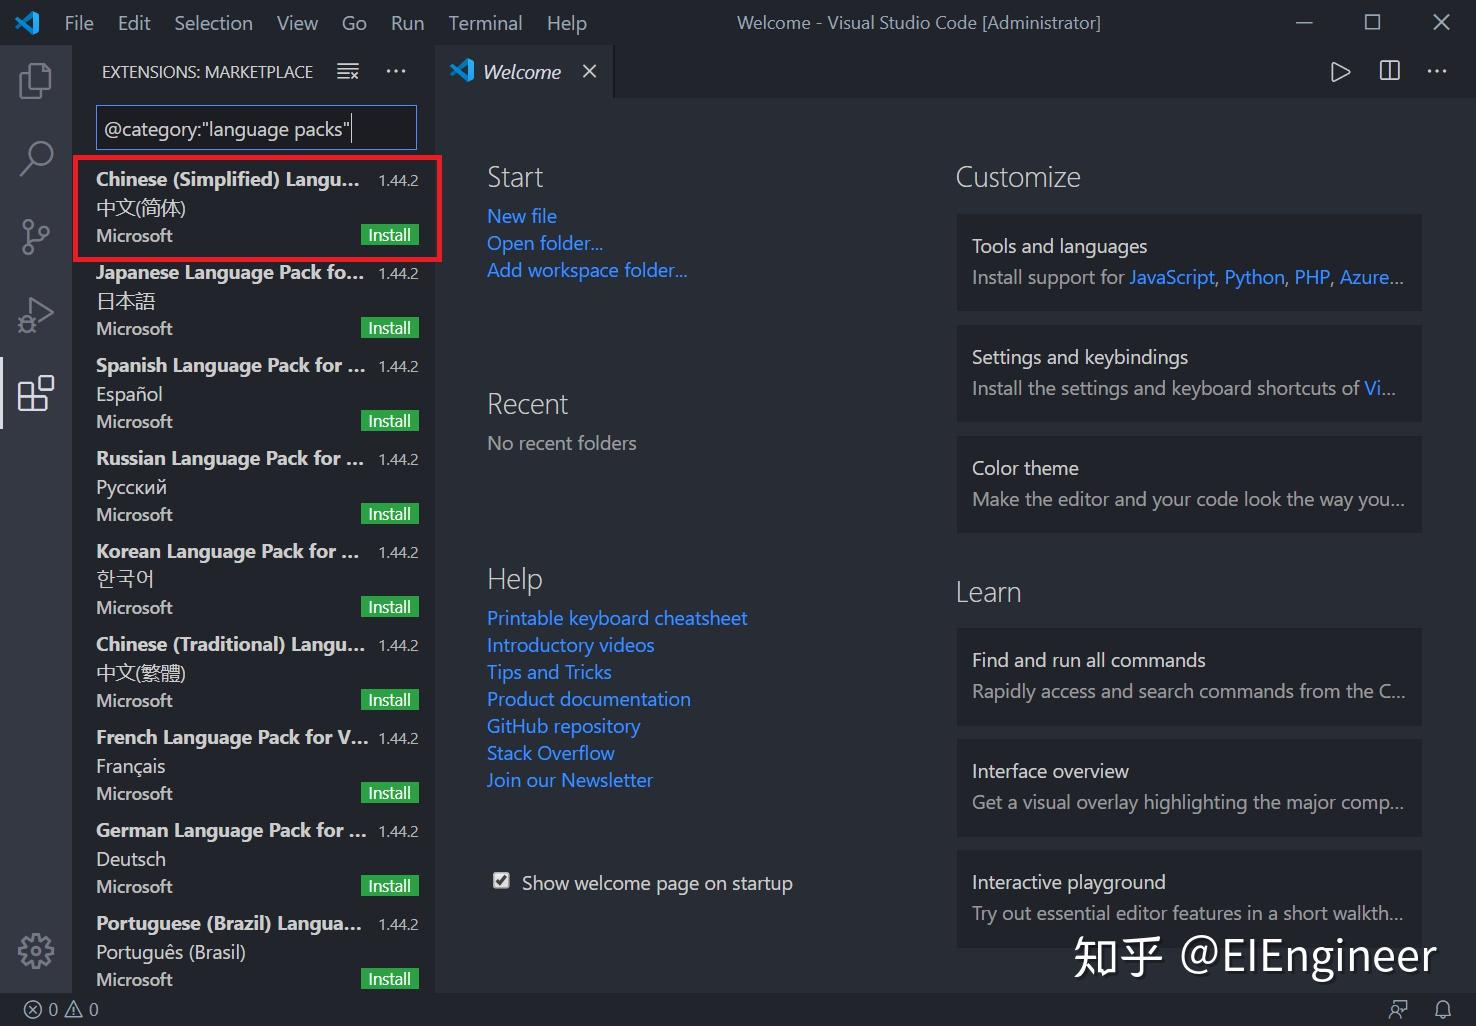Click the Split Editor icon

pos(1389,71)
